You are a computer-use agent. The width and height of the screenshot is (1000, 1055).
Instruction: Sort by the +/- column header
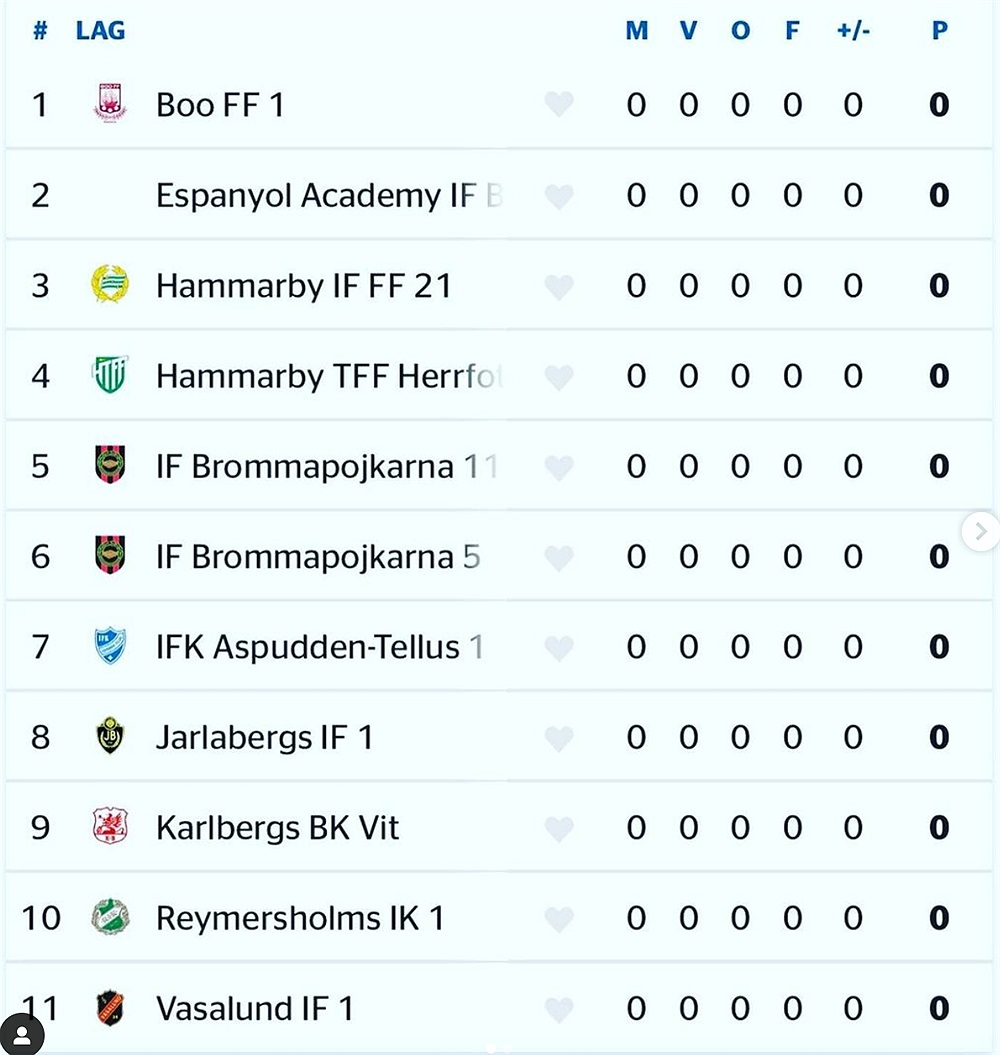(x=853, y=30)
